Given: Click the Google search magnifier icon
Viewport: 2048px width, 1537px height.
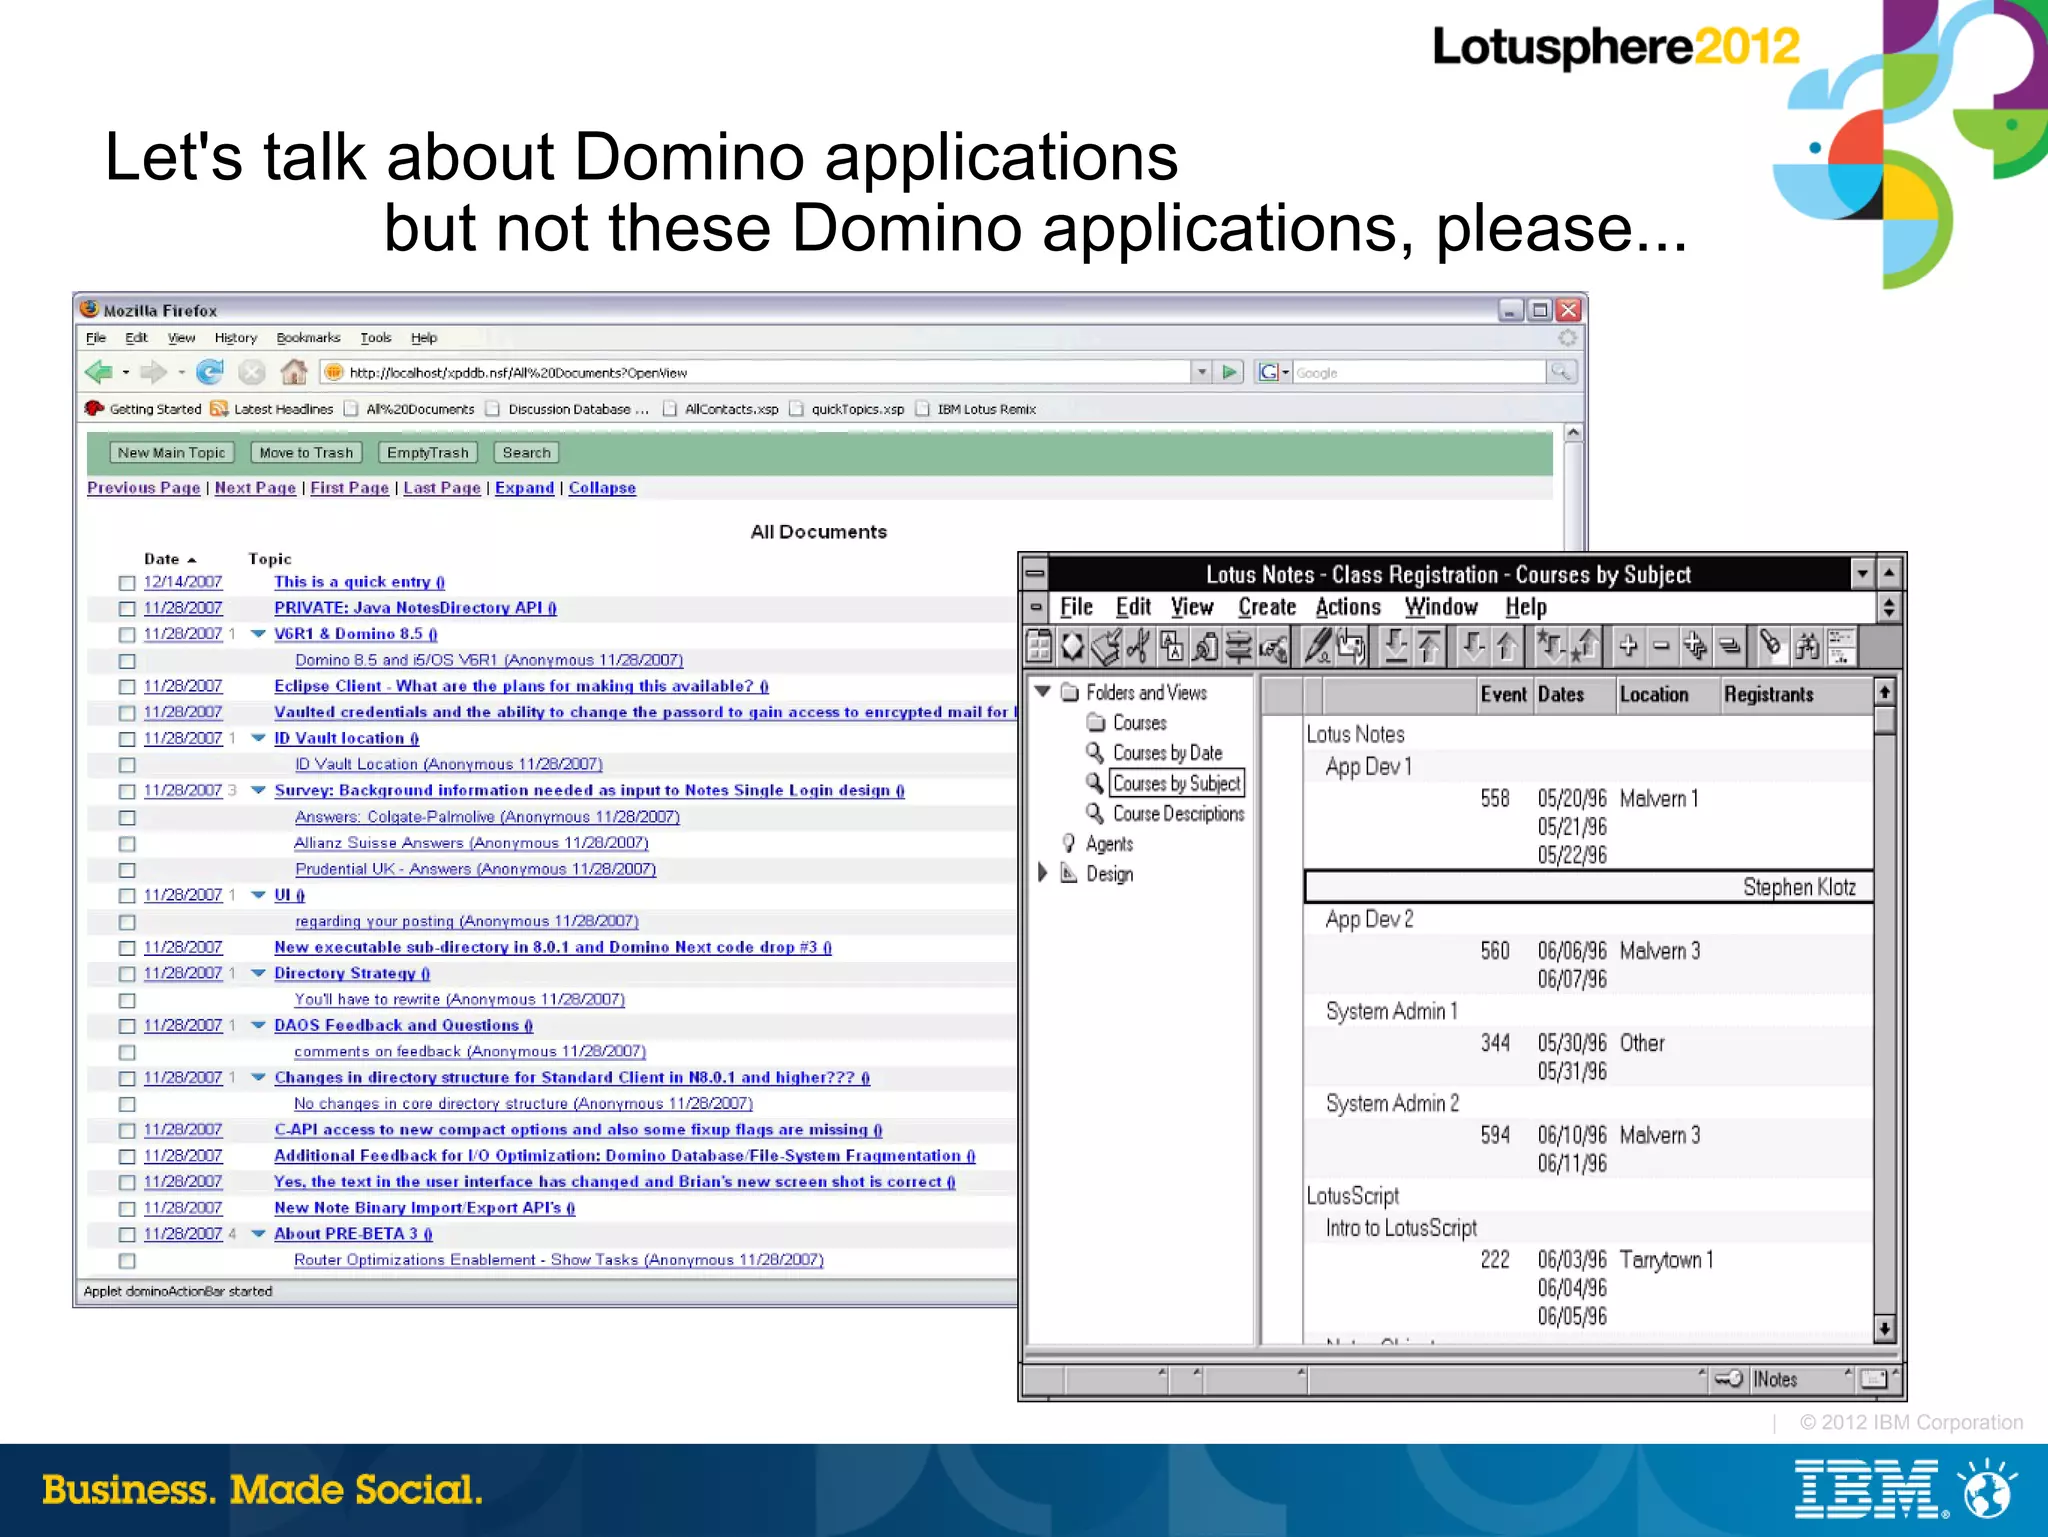Looking at the screenshot, I should point(1560,373).
